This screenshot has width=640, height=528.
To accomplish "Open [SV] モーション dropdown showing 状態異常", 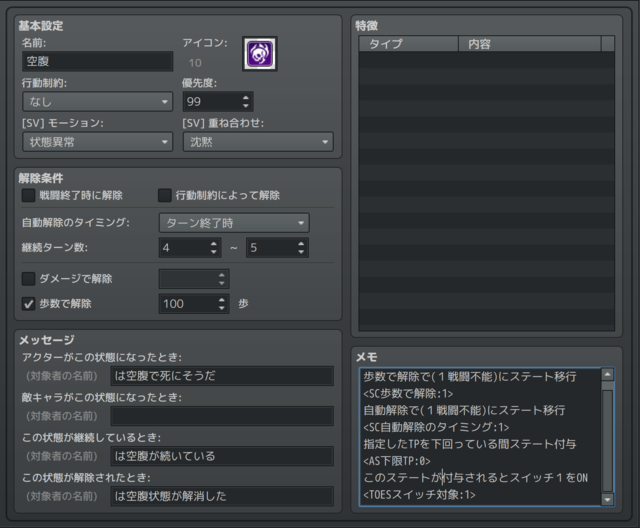I will click(98, 142).
